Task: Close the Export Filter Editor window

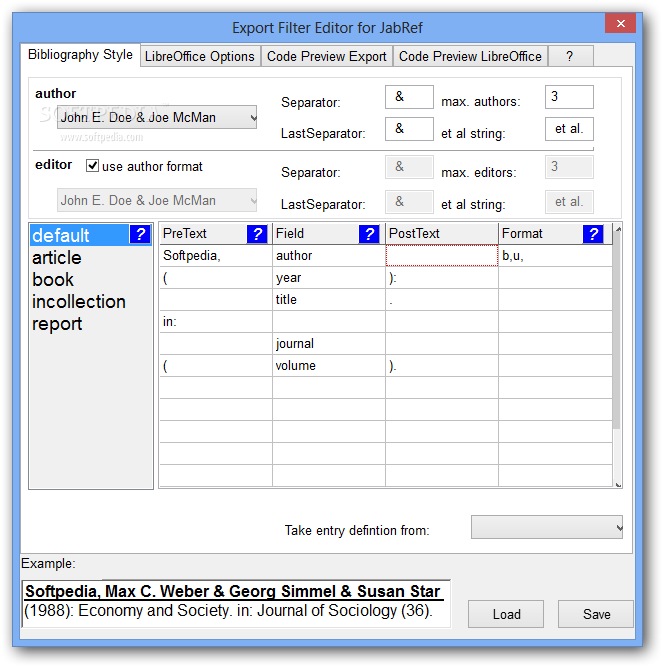Action: tap(620, 23)
